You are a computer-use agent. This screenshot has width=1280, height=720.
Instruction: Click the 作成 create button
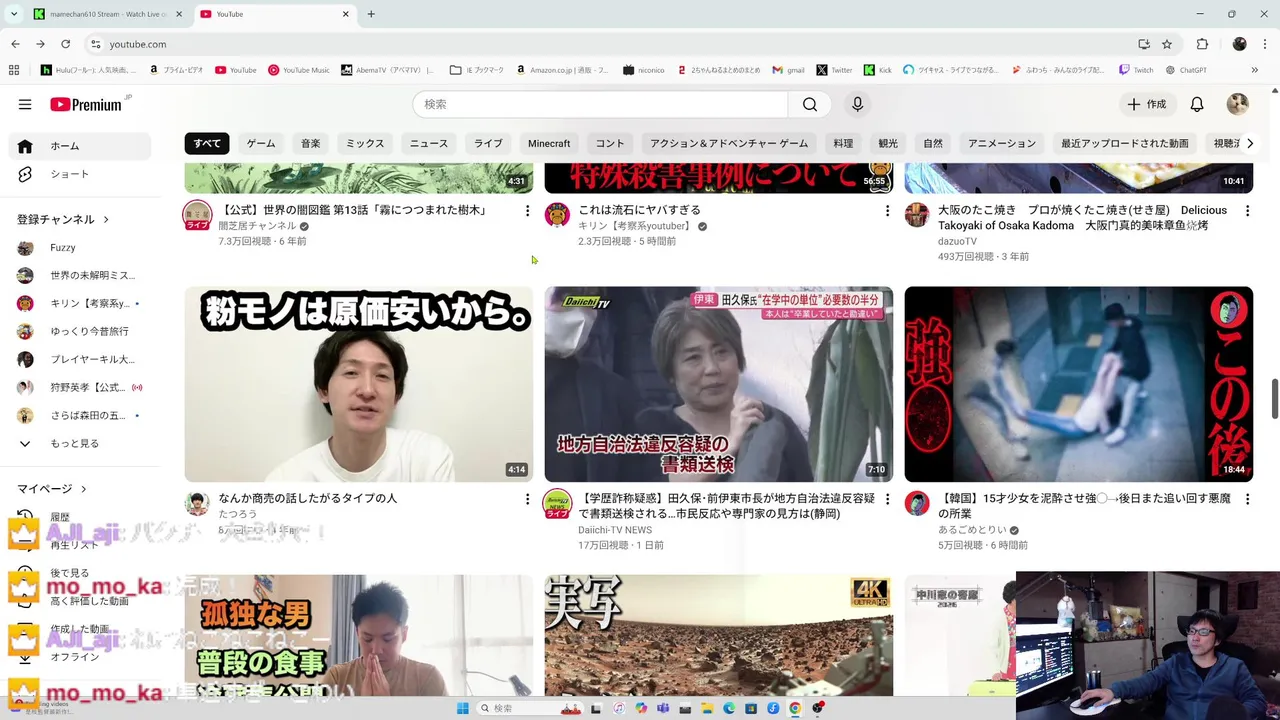click(x=1147, y=104)
